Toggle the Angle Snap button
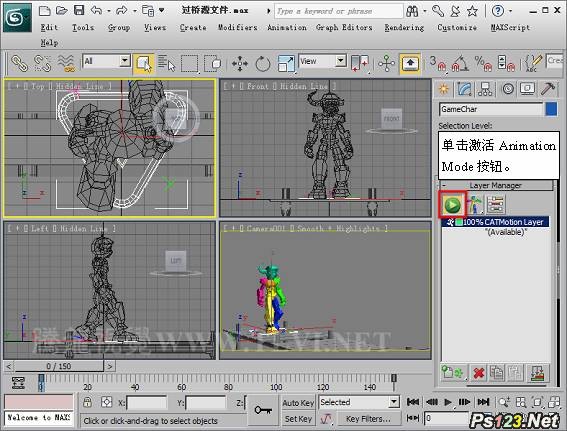The width and height of the screenshot is (567, 431). click(460, 63)
